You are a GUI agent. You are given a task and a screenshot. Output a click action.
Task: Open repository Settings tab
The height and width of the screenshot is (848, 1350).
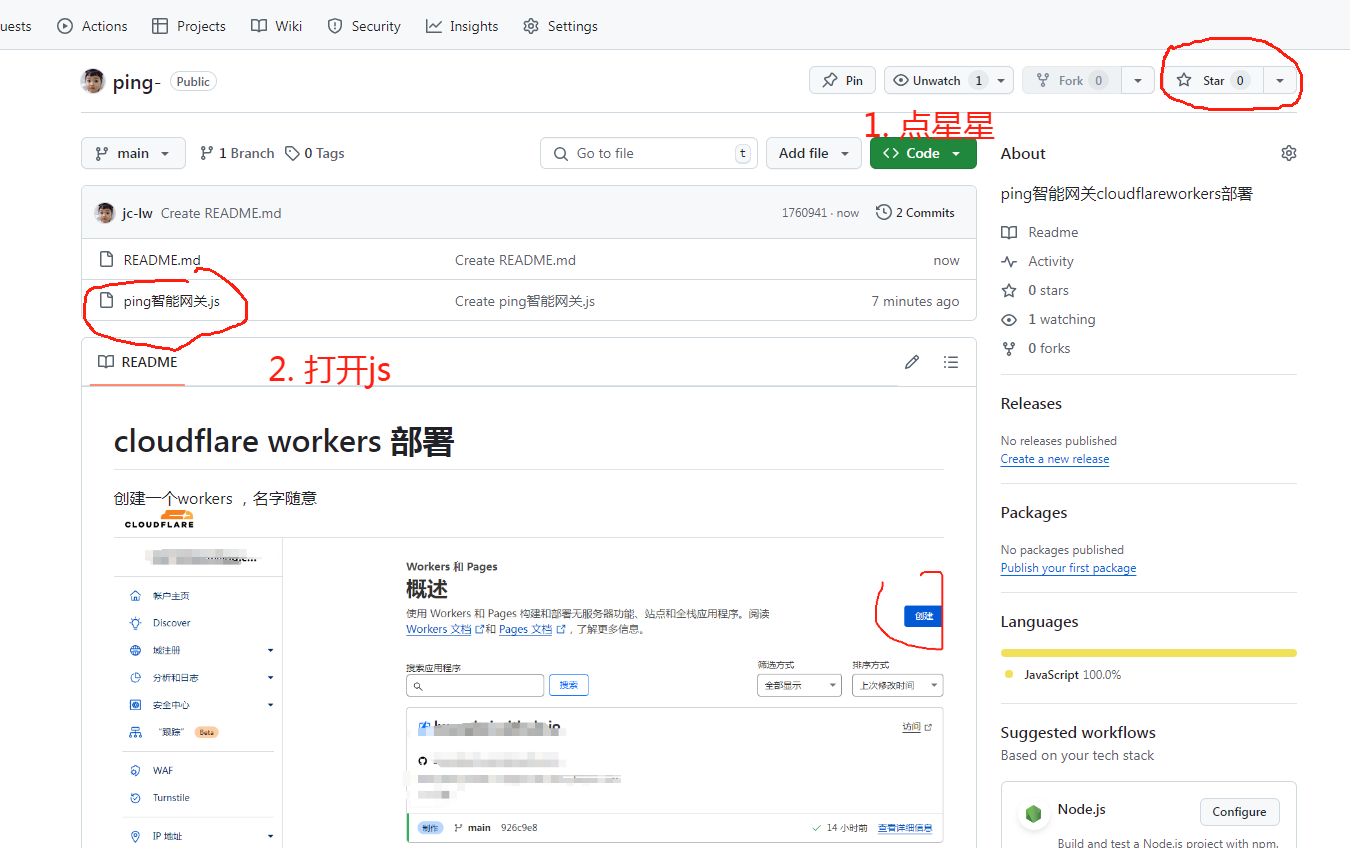tap(560, 26)
